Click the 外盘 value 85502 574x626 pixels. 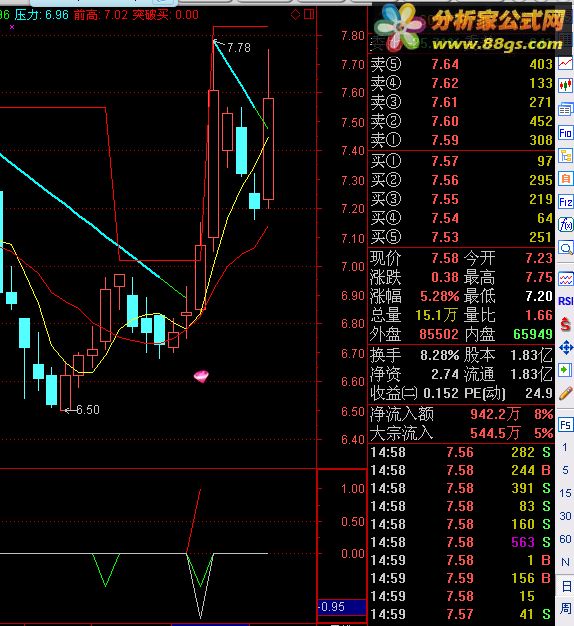click(x=439, y=334)
